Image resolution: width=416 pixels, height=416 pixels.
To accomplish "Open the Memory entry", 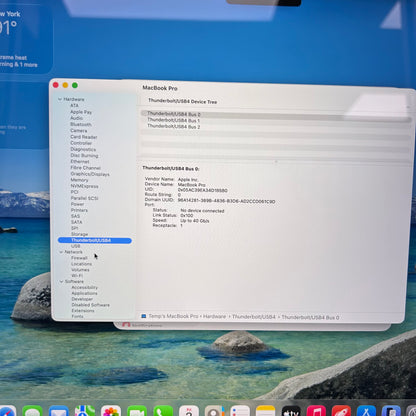I will click(79, 180).
